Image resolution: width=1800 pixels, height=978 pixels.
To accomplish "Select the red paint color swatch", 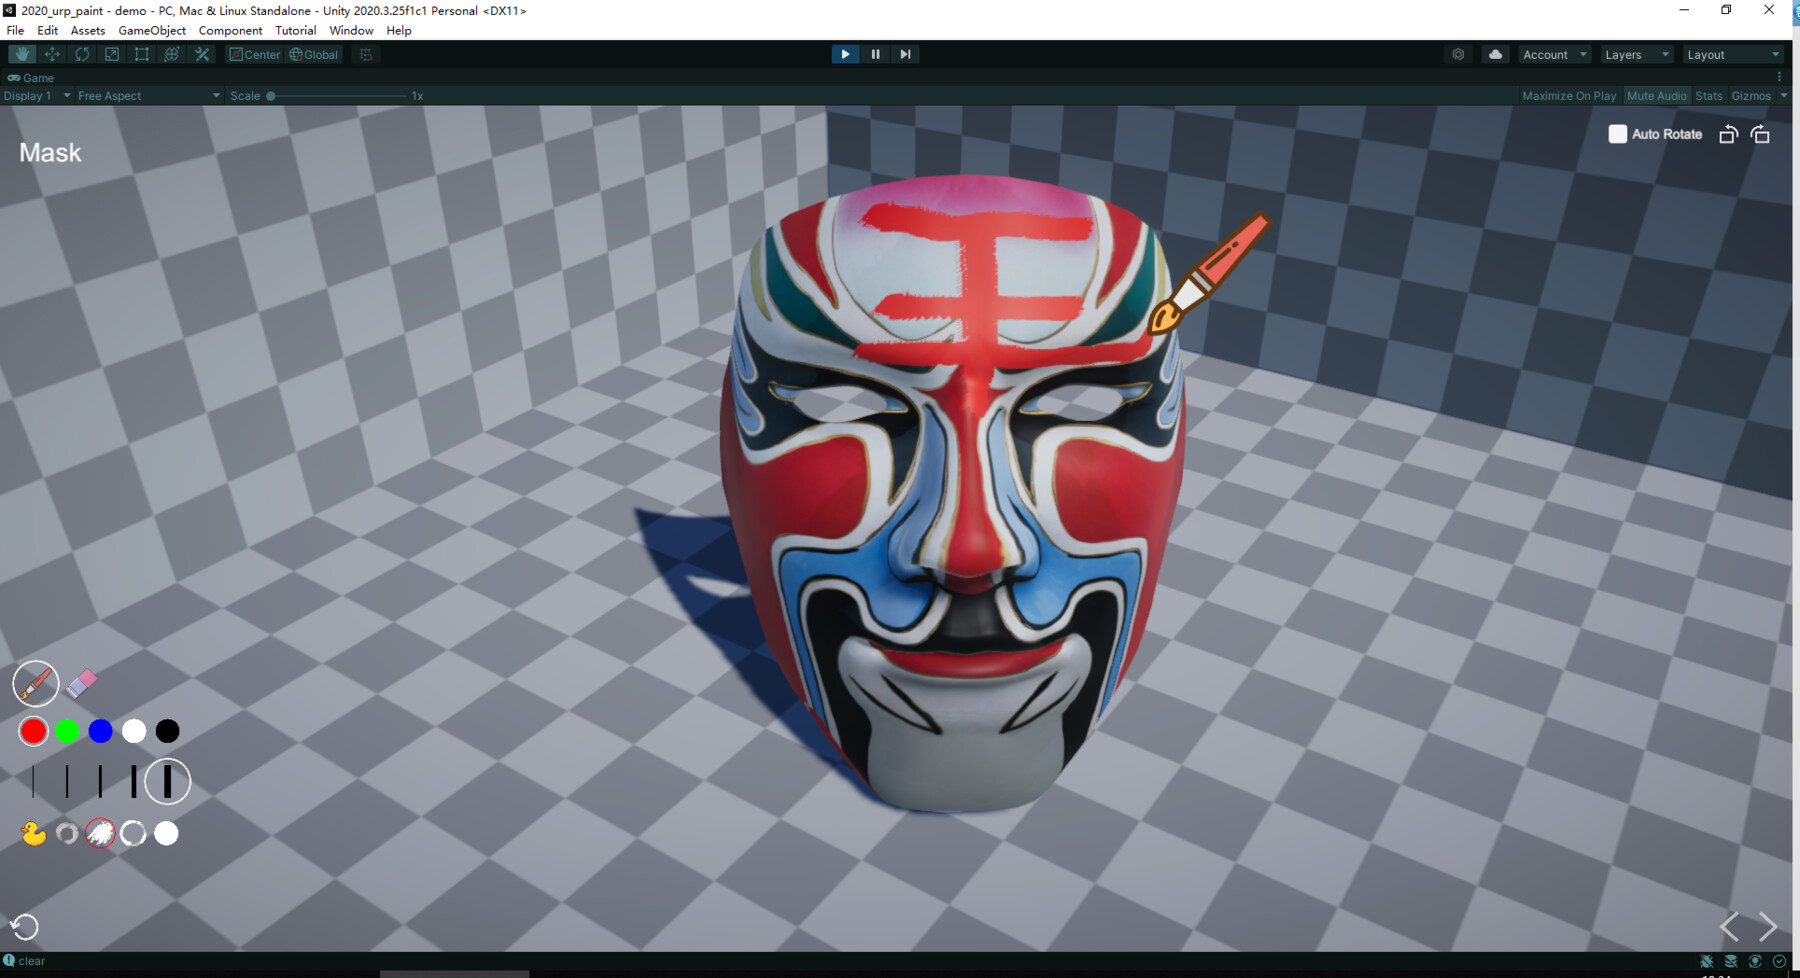I will coord(33,731).
